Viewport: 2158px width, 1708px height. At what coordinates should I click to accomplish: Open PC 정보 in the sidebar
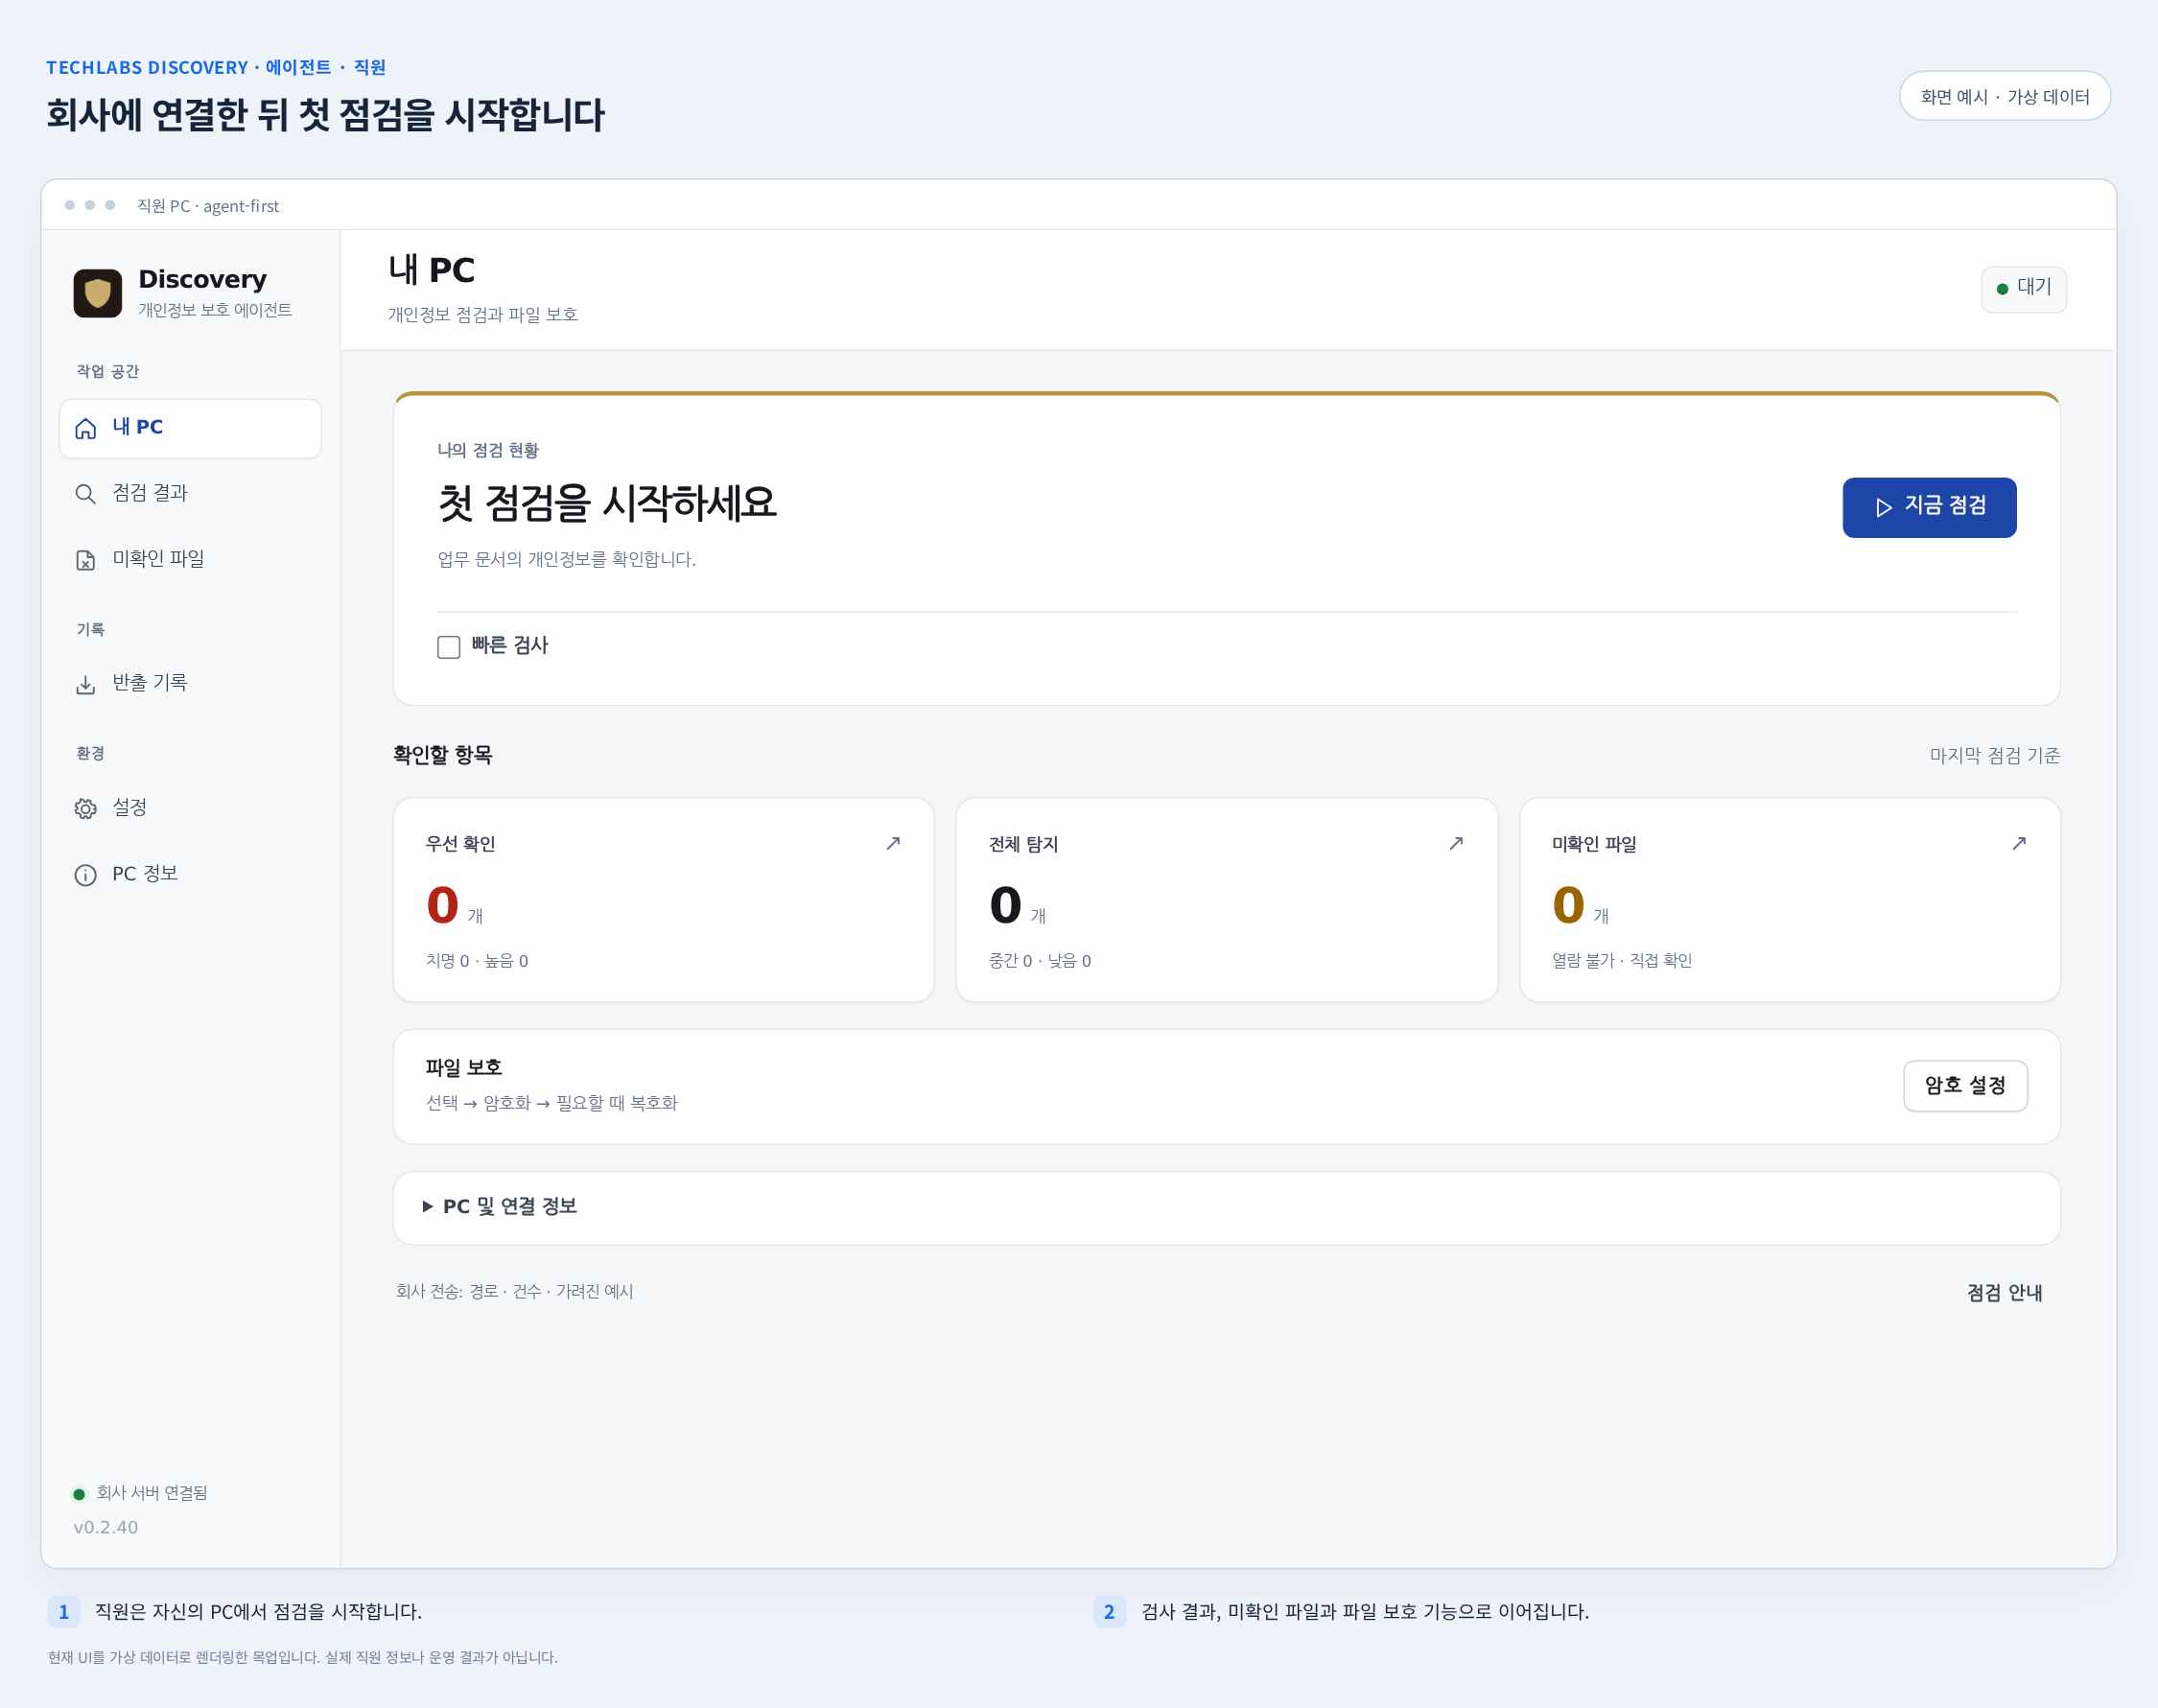tap(190, 874)
